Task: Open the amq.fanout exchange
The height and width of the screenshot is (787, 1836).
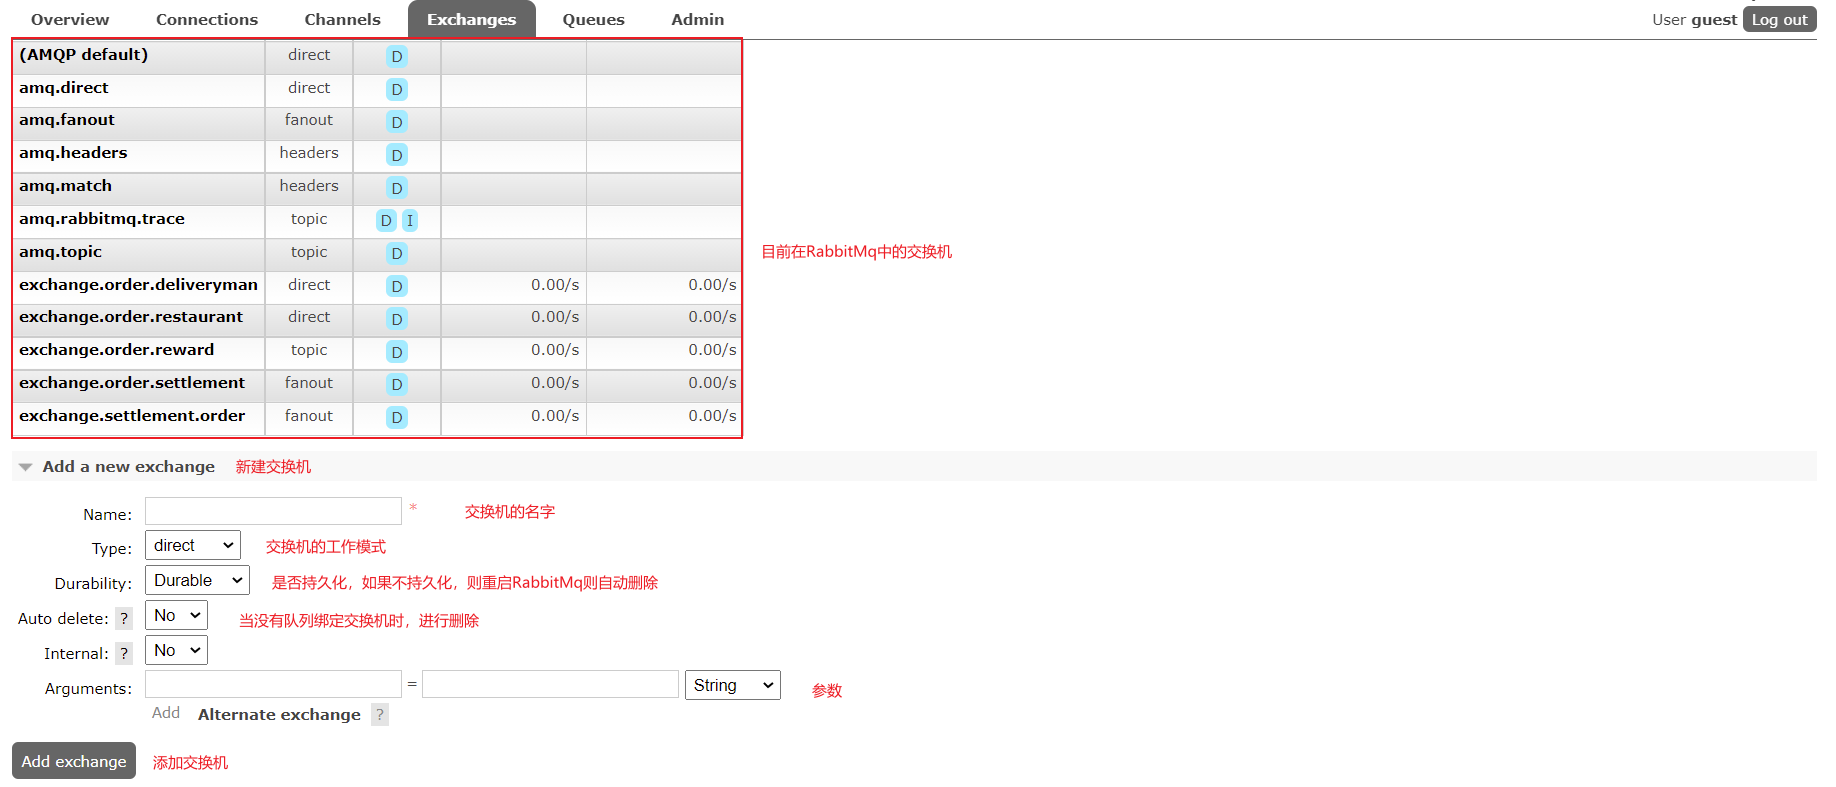Action: click(x=67, y=120)
